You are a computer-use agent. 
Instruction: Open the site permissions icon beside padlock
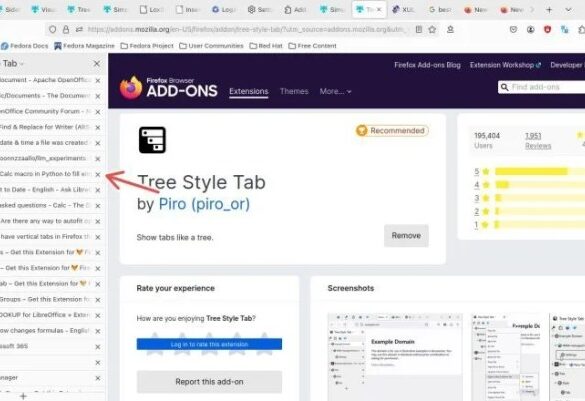pyautogui.click(x=79, y=29)
